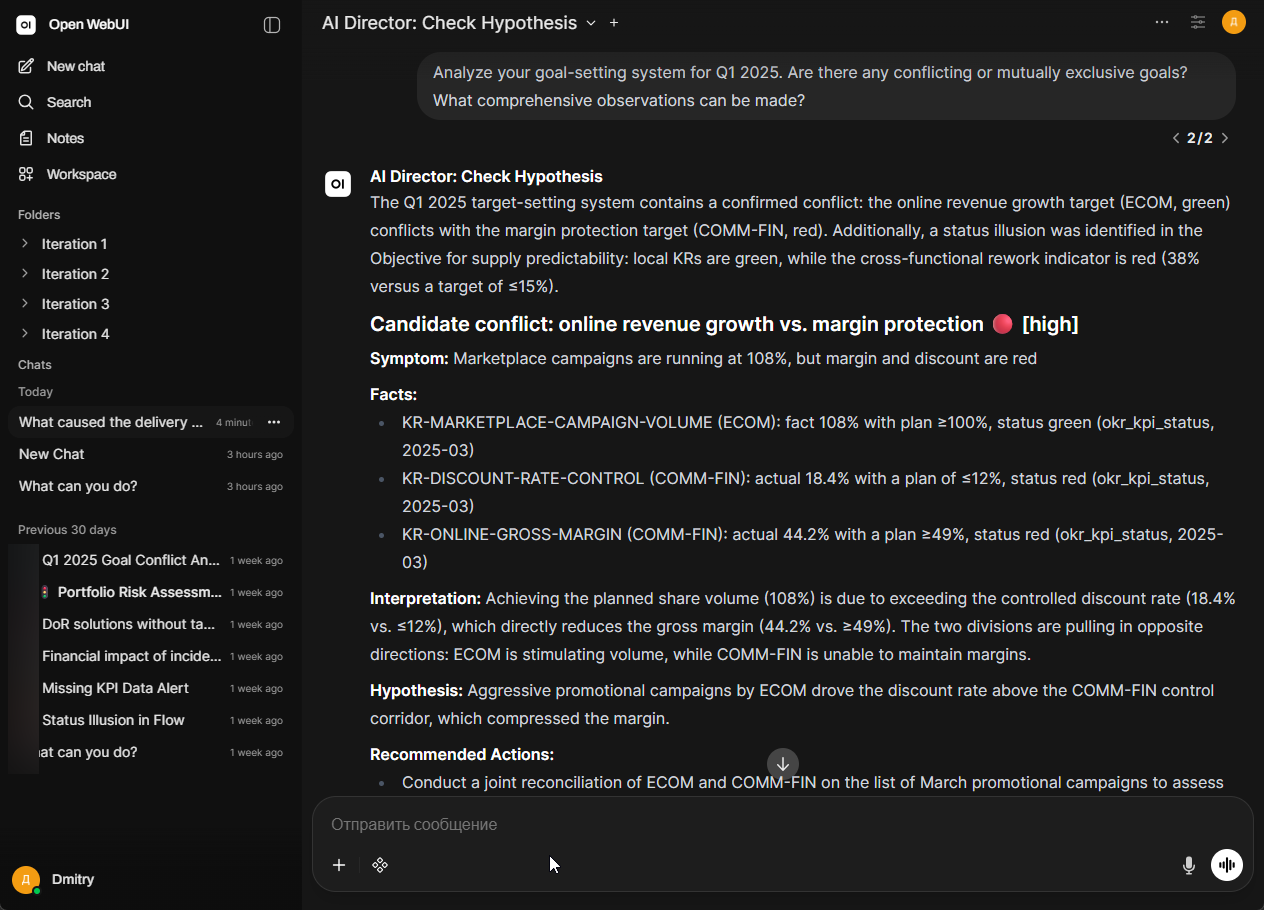This screenshot has width=1264, height=910.
Task: Add another model with the plus button
Action: (x=614, y=23)
